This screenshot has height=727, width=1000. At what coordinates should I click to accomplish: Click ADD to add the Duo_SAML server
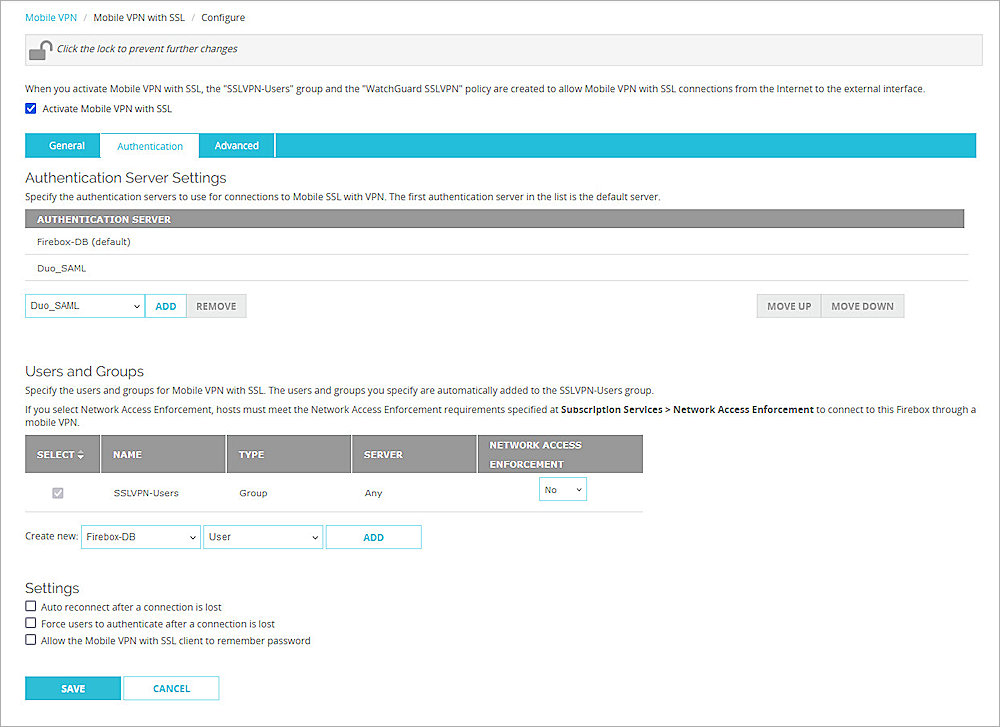pyautogui.click(x=165, y=305)
